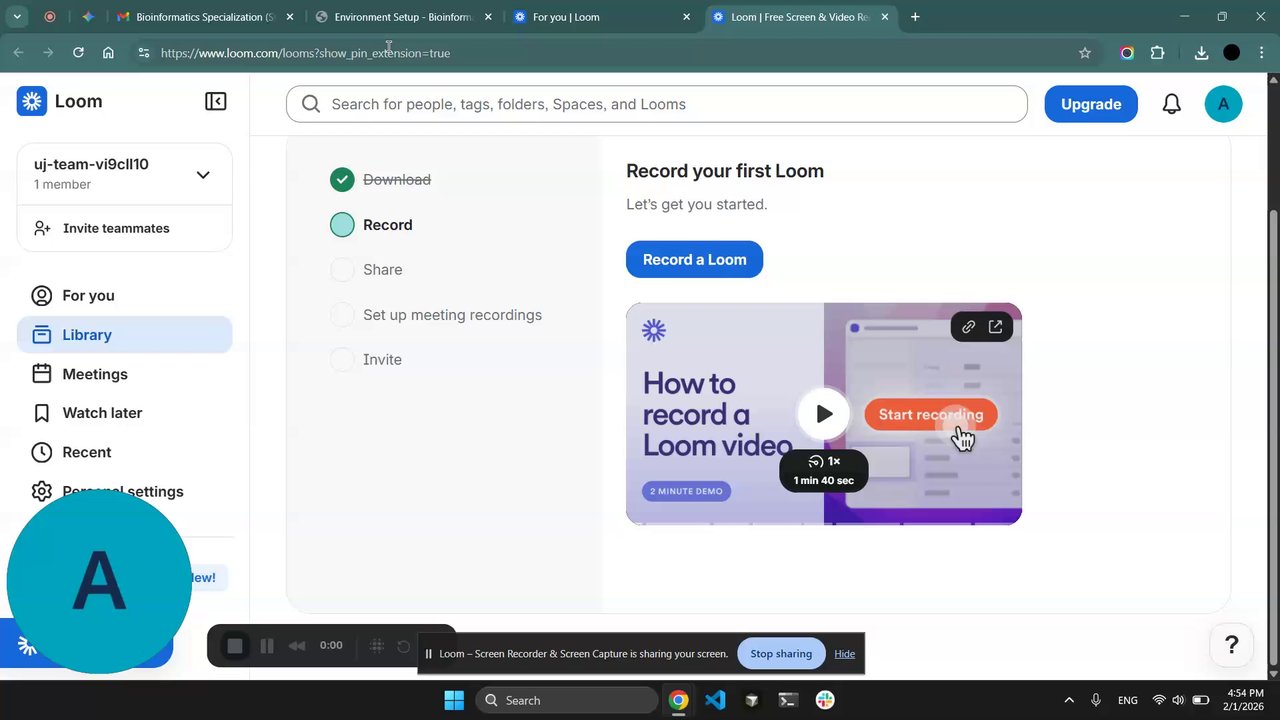Click the Recent text label
This screenshot has width=1280, height=720.
tap(87, 452)
